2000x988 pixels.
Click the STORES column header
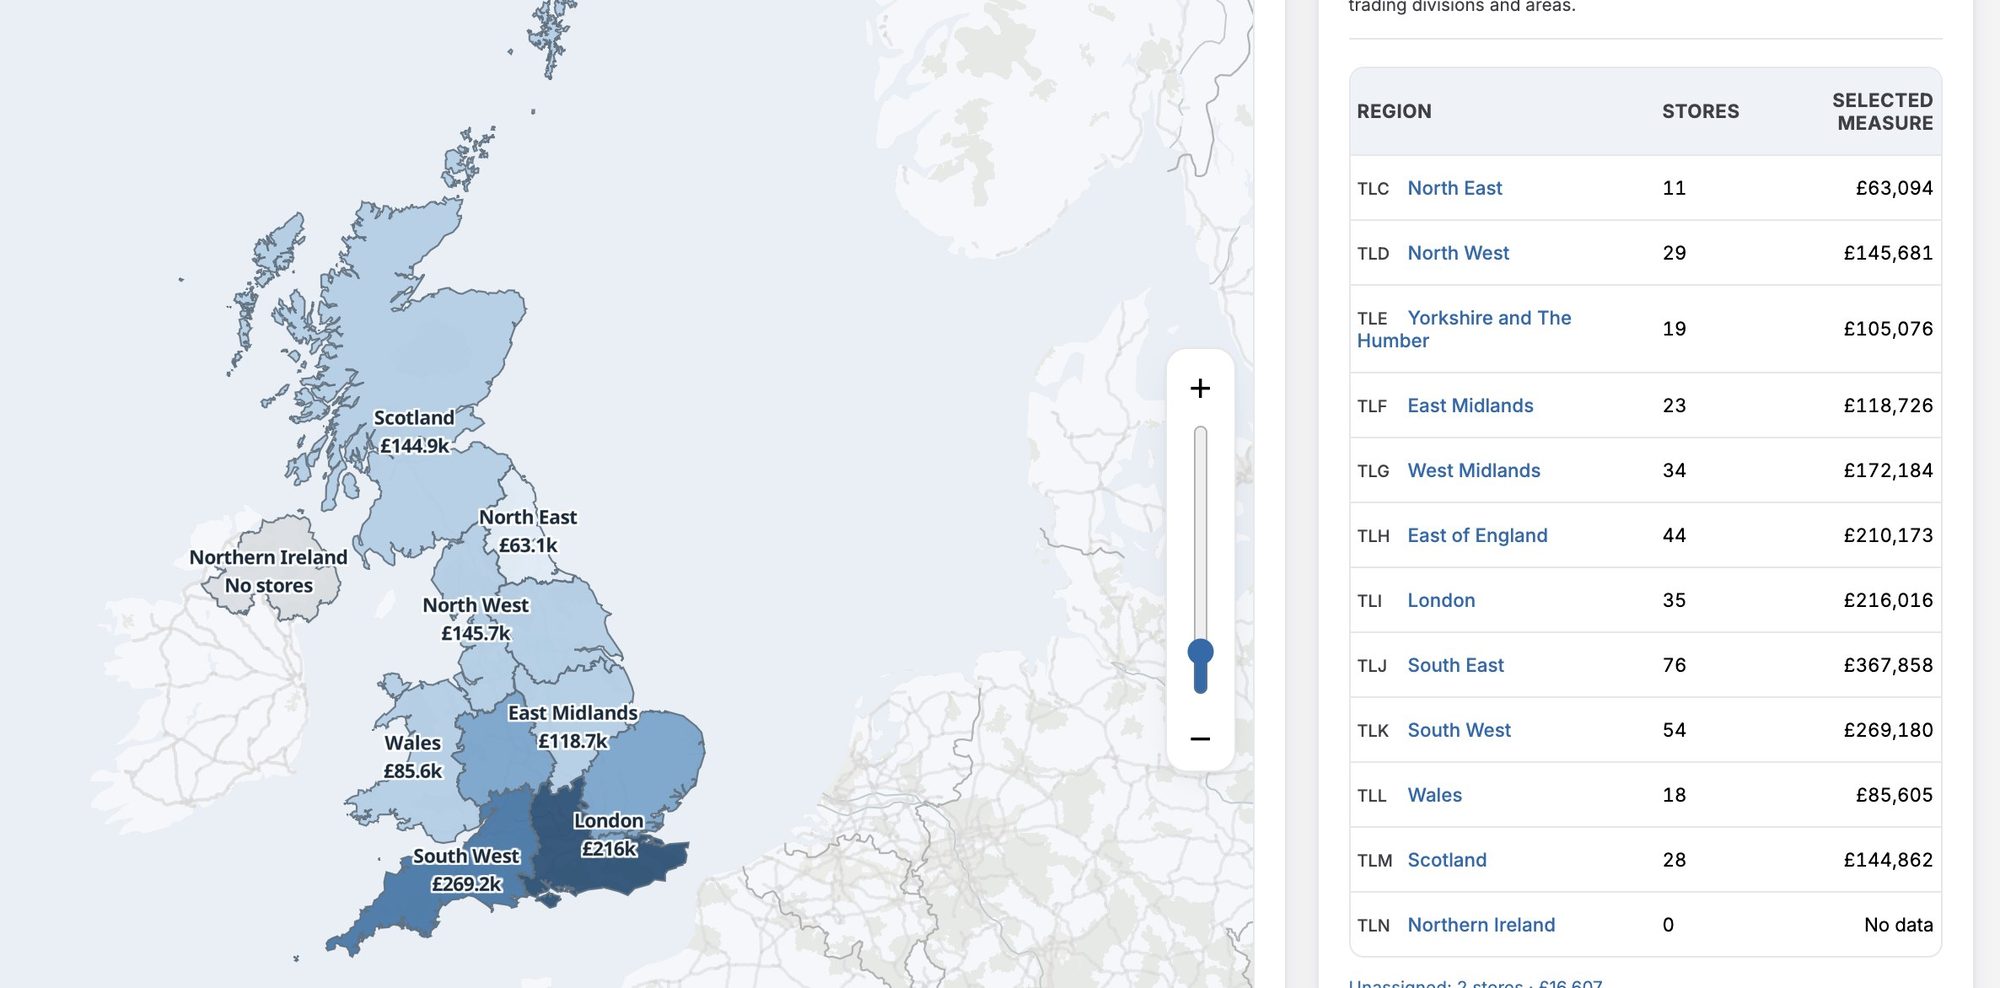point(1700,111)
